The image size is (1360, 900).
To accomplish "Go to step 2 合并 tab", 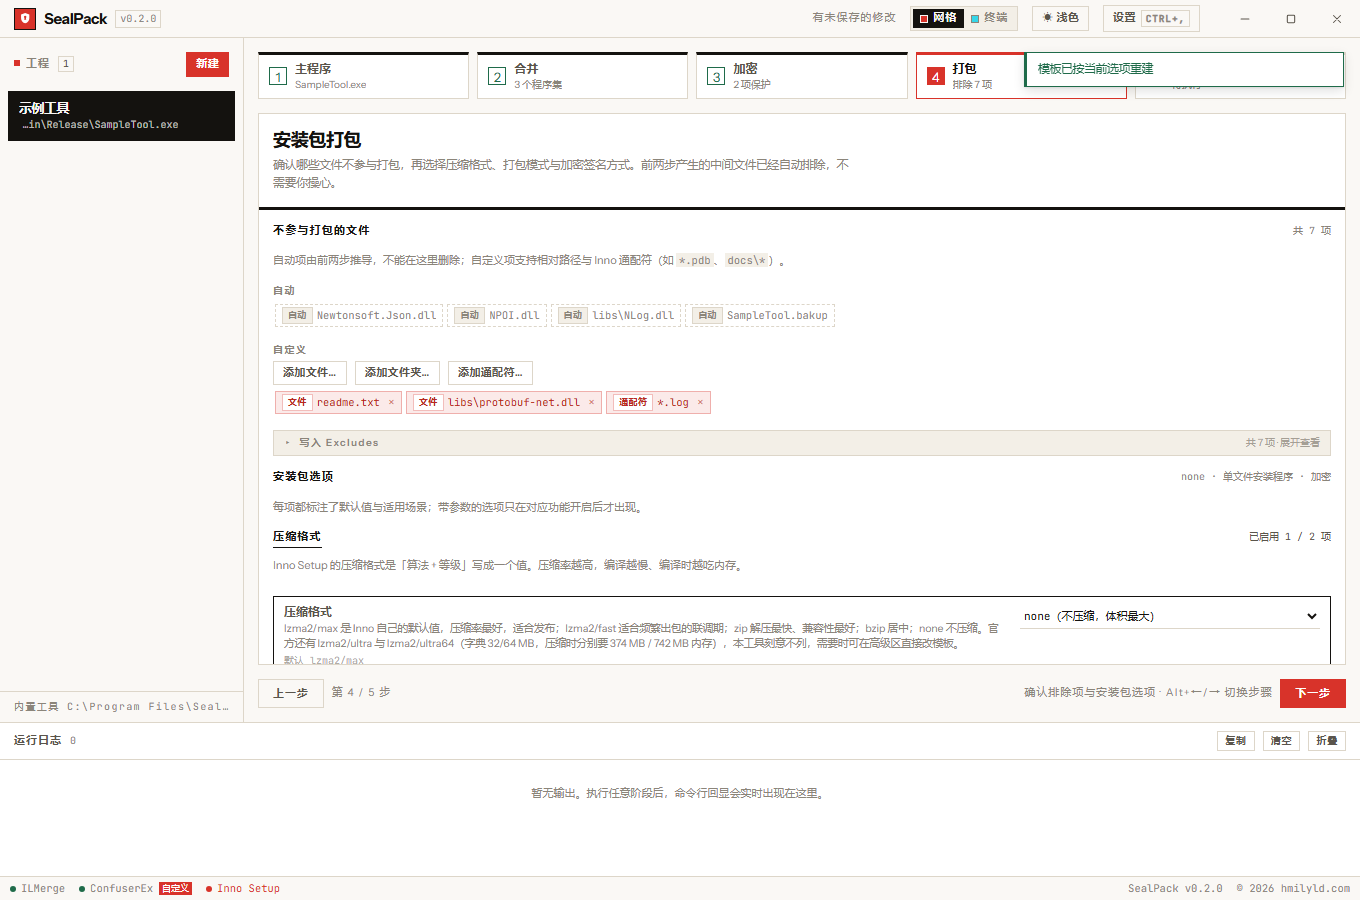I will (582, 76).
